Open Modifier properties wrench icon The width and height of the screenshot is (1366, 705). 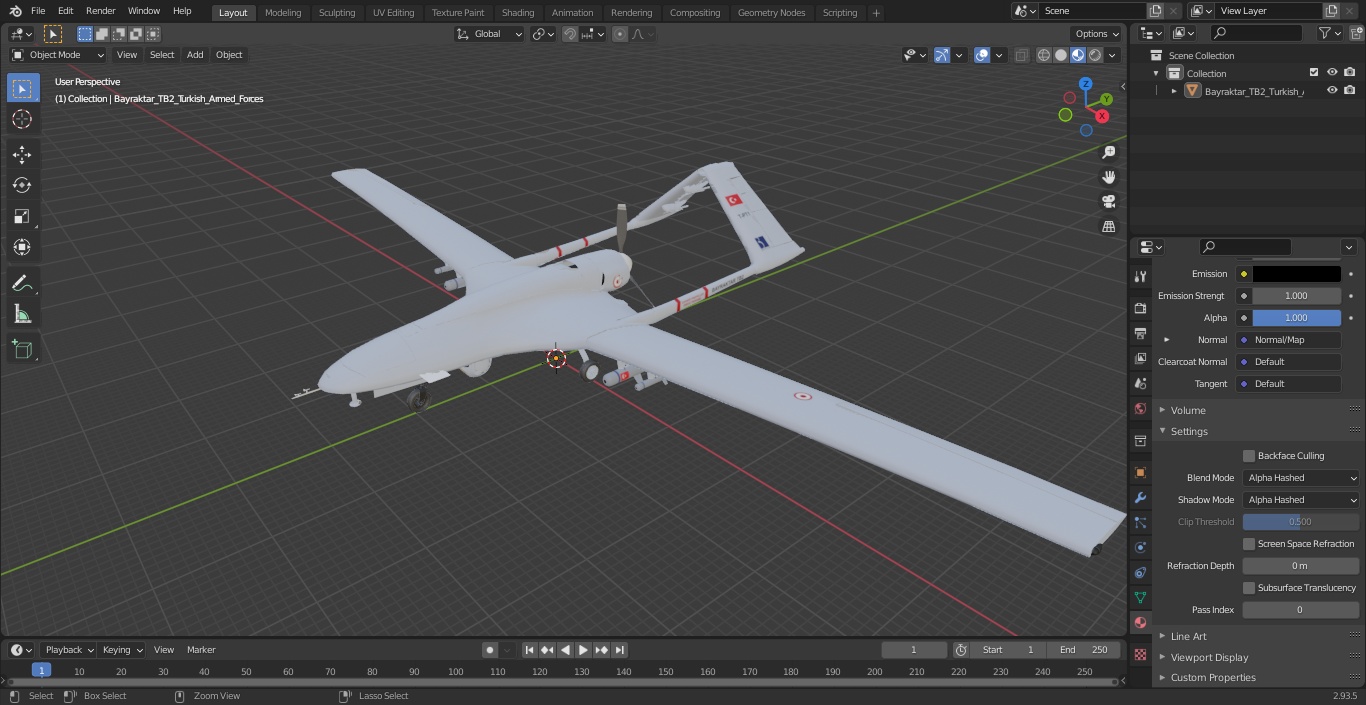[1140, 497]
